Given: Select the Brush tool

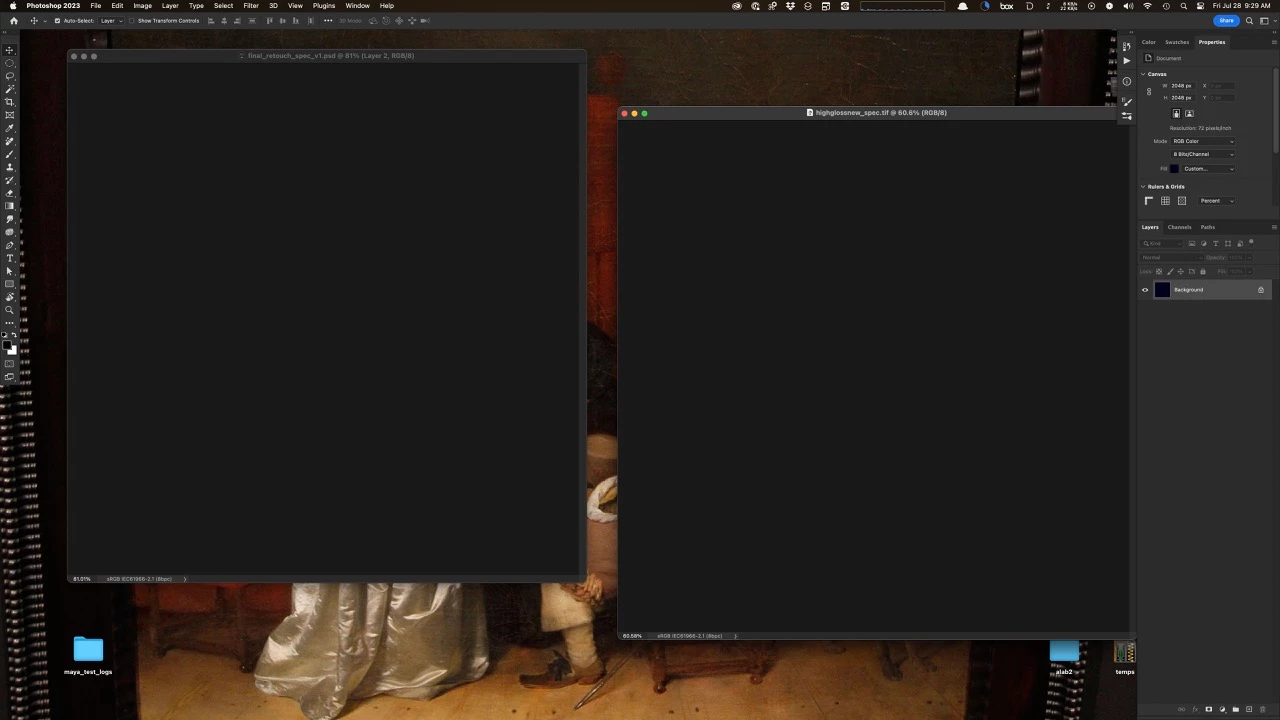Looking at the screenshot, I should pos(10,154).
